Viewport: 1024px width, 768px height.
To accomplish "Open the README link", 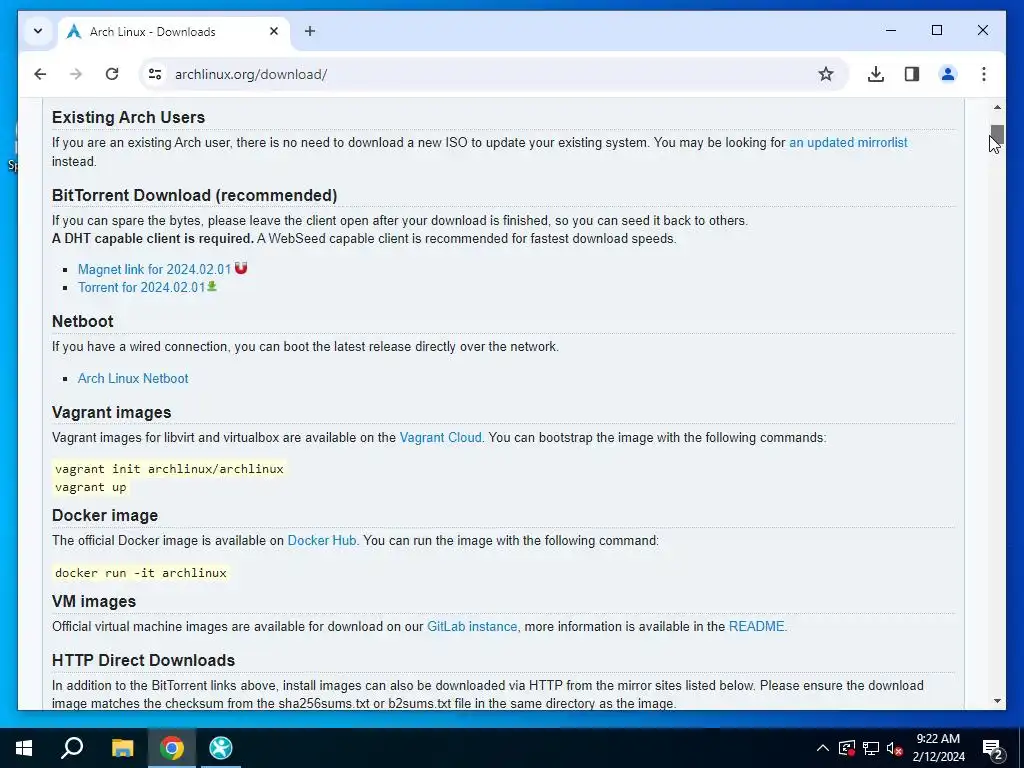I will pyautogui.click(x=756, y=626).
